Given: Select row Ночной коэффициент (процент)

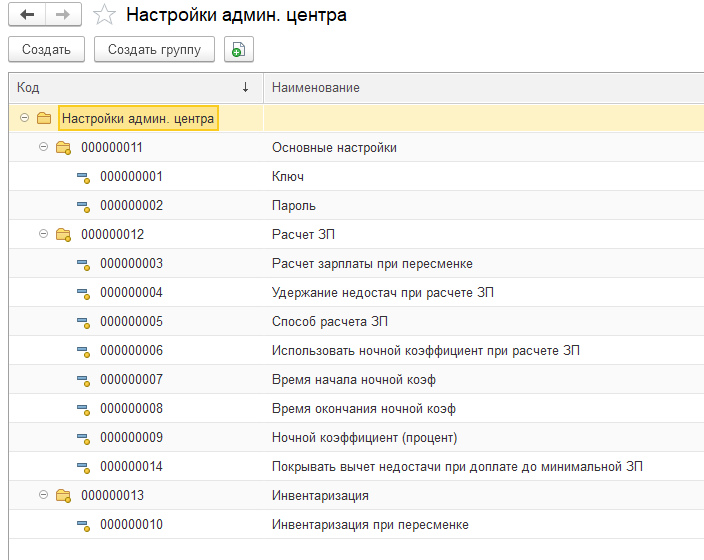Looking at the screenshot, I should click(x=364, y=438).
